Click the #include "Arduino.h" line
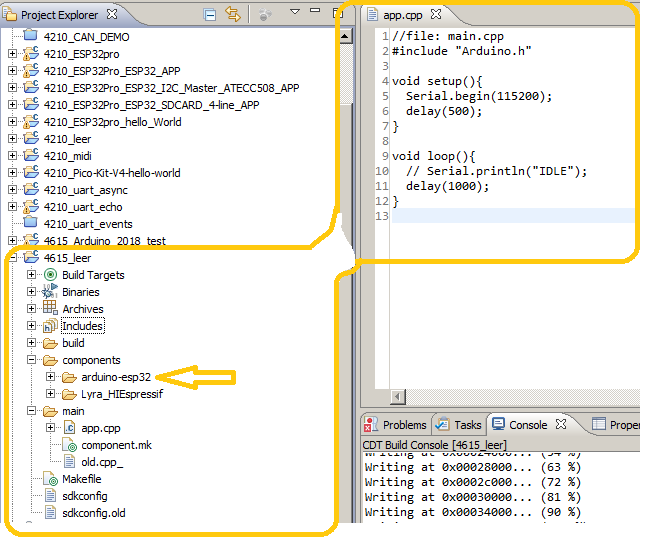651x552 pixels. click(x=461, y=51)
